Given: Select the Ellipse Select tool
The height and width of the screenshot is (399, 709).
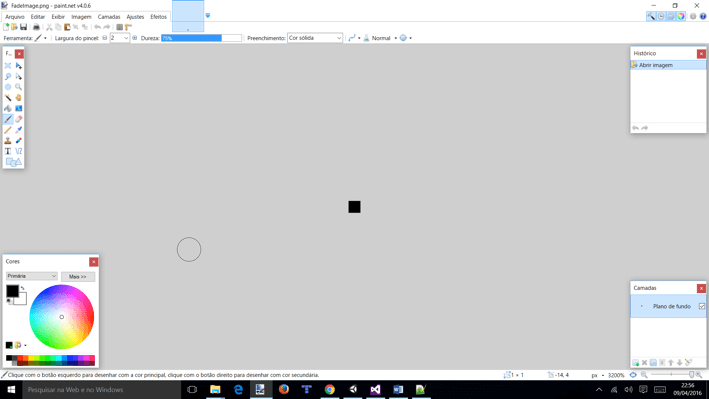Looking at the screenshot, I should coord(8,87).
